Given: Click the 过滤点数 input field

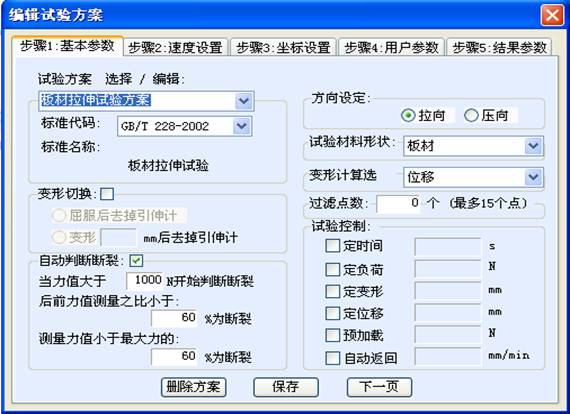Looking at the screenshot, I should 398,204.
